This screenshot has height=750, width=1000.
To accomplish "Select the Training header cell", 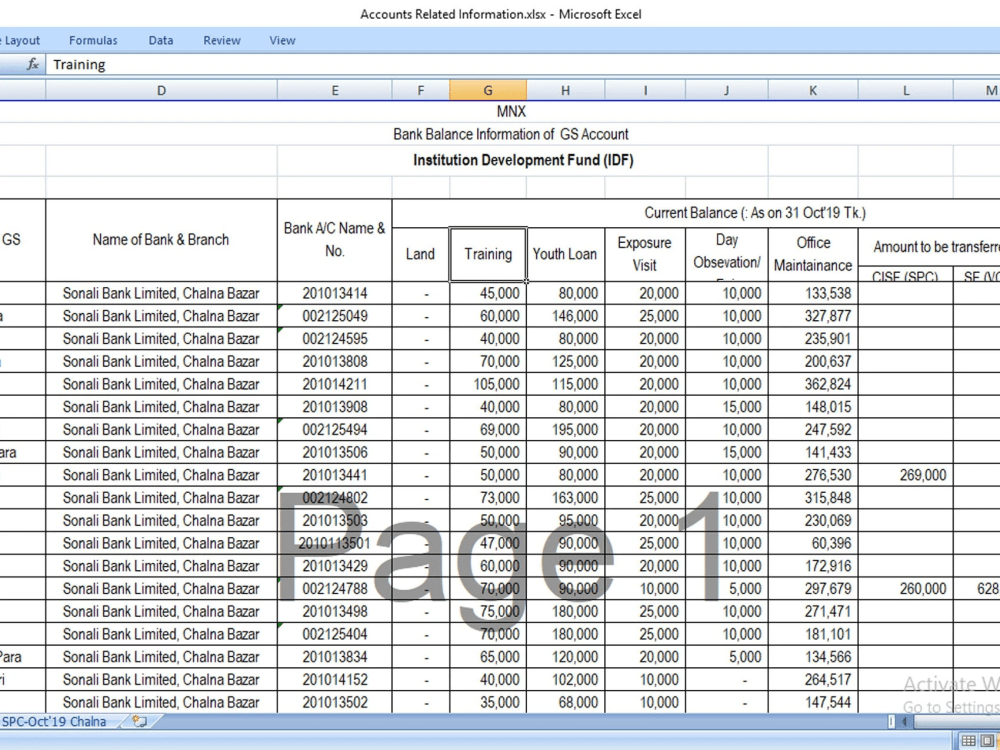I will [x=488, y=254].
